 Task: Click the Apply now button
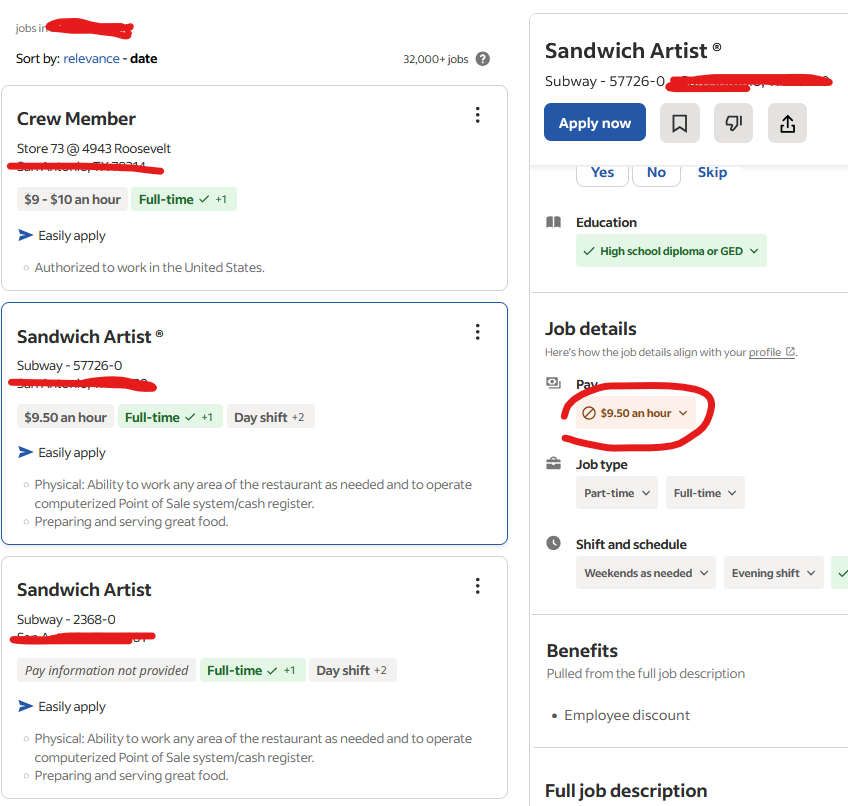click(x=594, y=123)
